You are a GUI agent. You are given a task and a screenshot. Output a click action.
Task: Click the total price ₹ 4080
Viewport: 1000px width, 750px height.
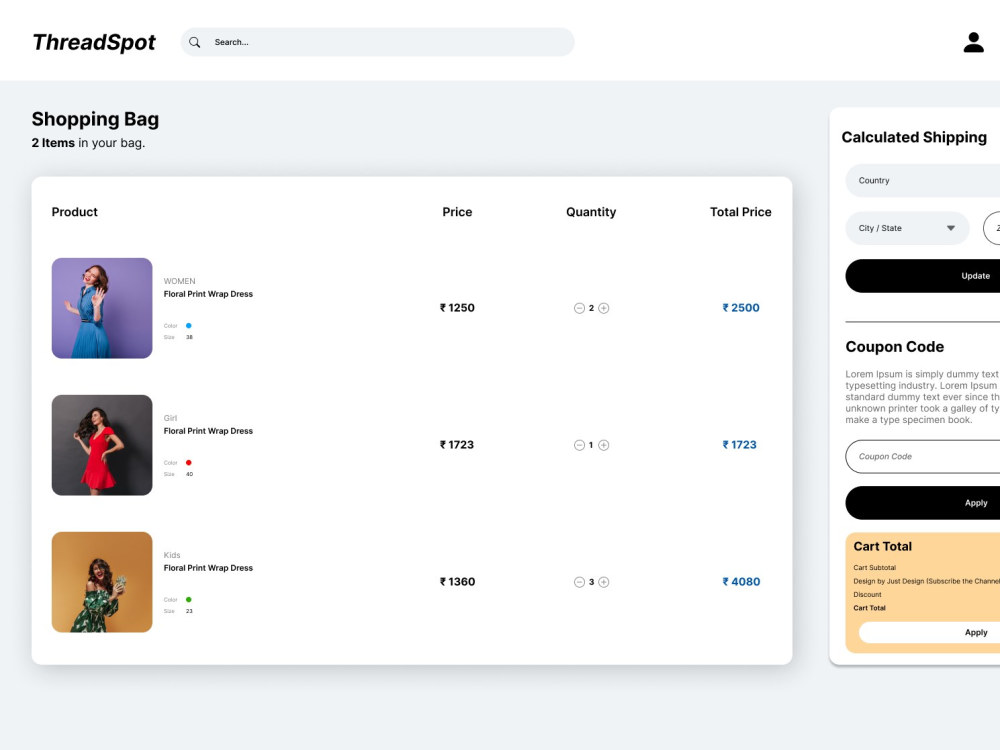(x=741, y=582)
